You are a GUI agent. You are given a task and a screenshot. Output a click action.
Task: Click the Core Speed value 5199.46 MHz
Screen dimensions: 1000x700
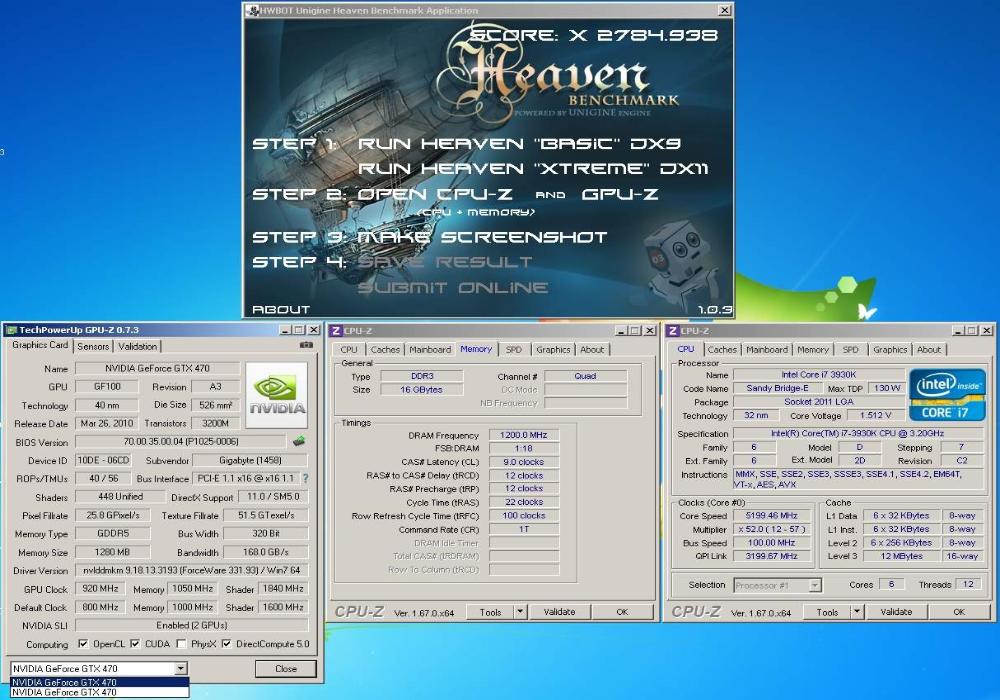tap(771, 515)
